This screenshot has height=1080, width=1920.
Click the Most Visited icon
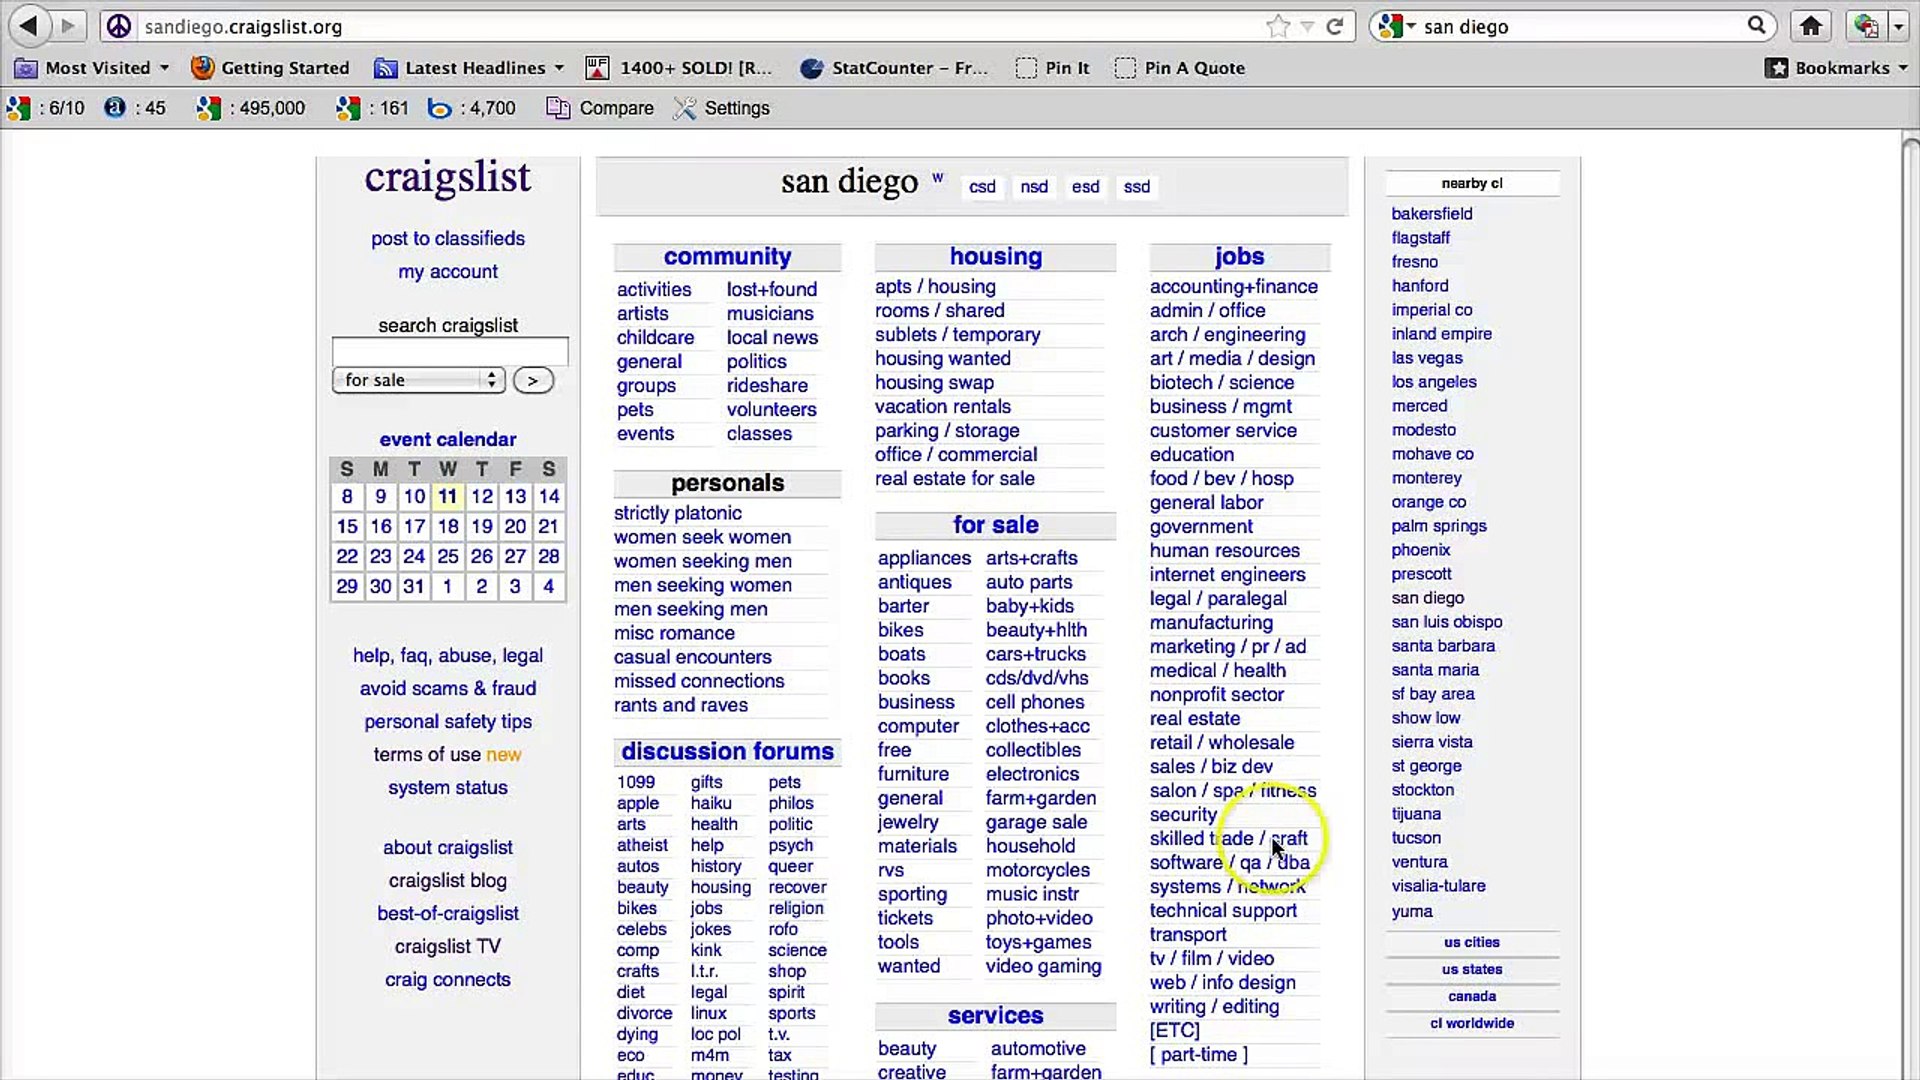tap(25, 67)
